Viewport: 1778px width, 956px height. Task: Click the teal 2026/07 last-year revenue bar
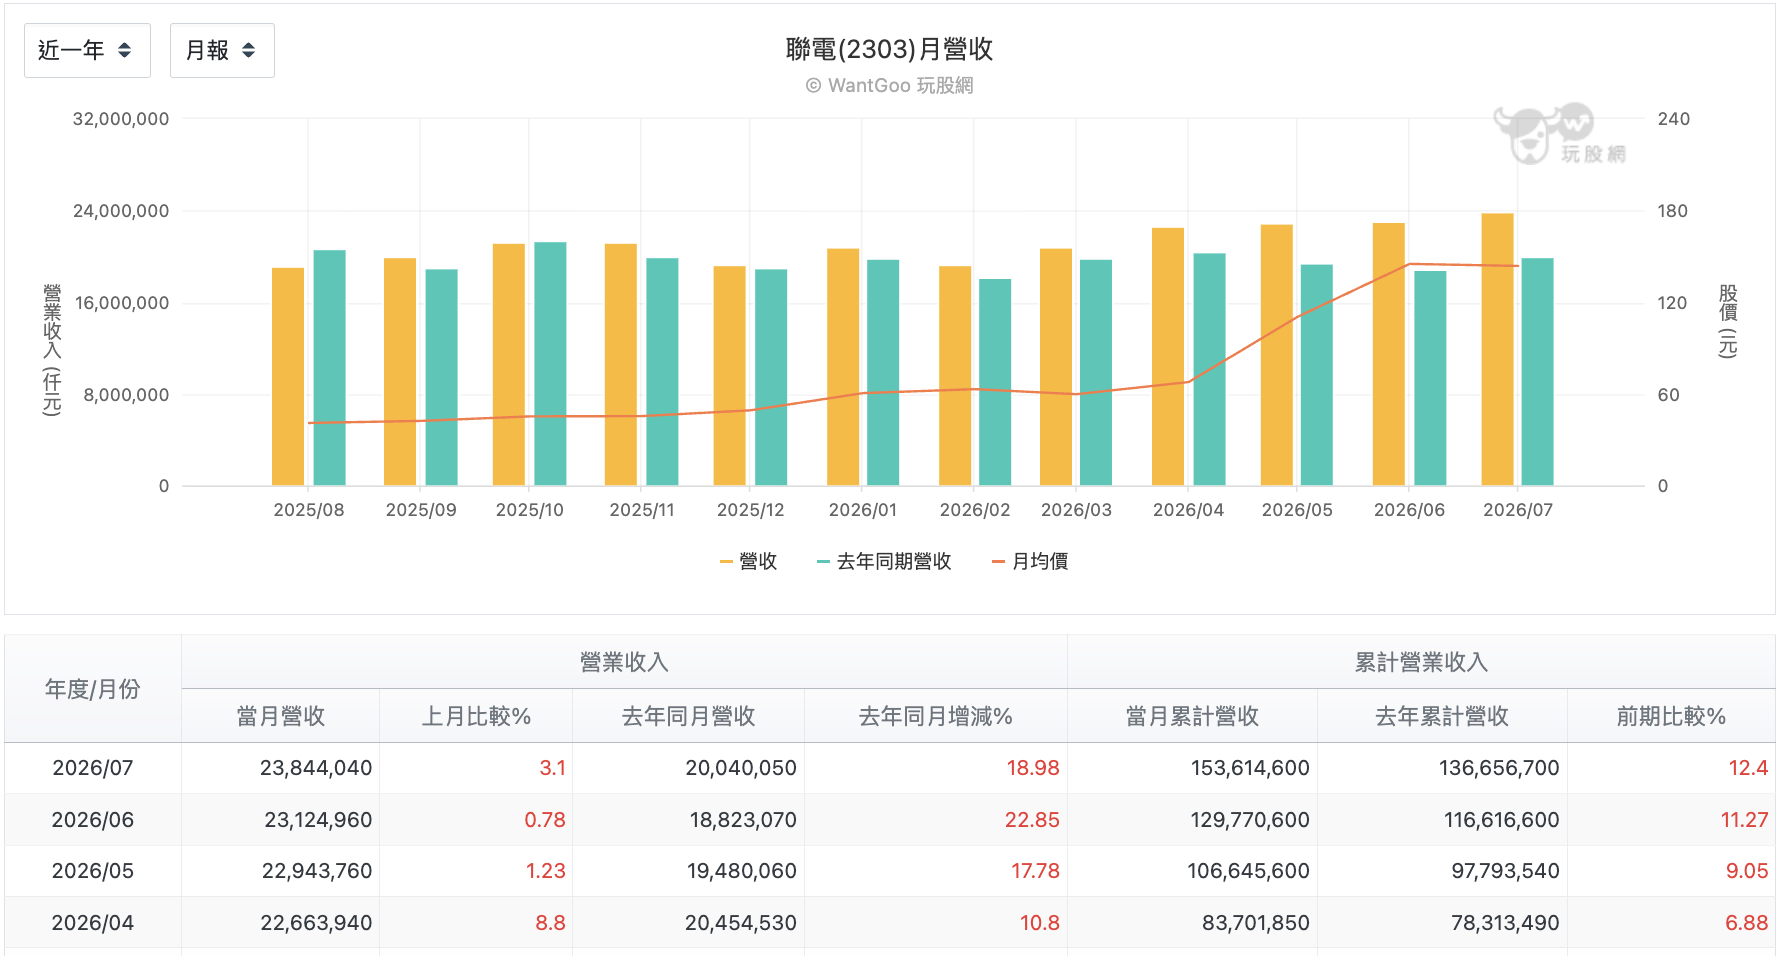[1537, 372]
